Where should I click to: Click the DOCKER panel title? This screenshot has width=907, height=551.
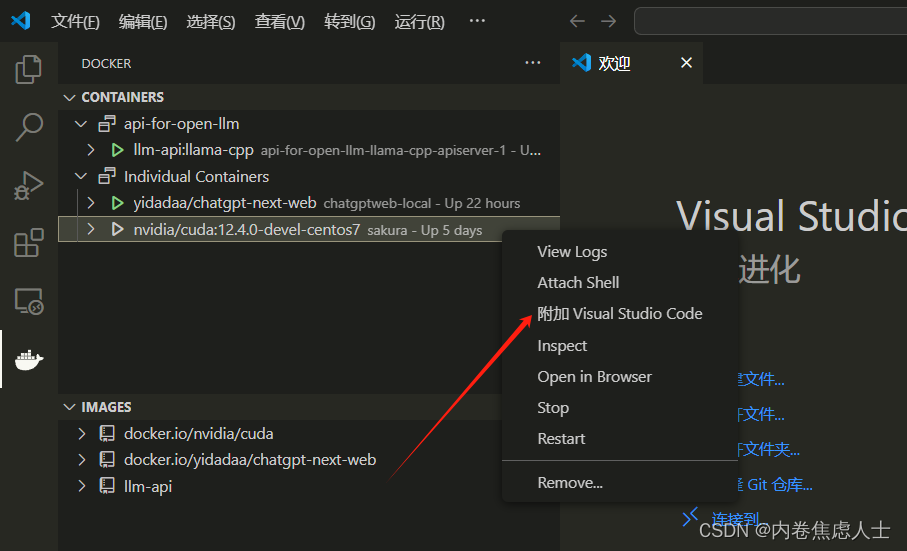[x=106, y=63]
